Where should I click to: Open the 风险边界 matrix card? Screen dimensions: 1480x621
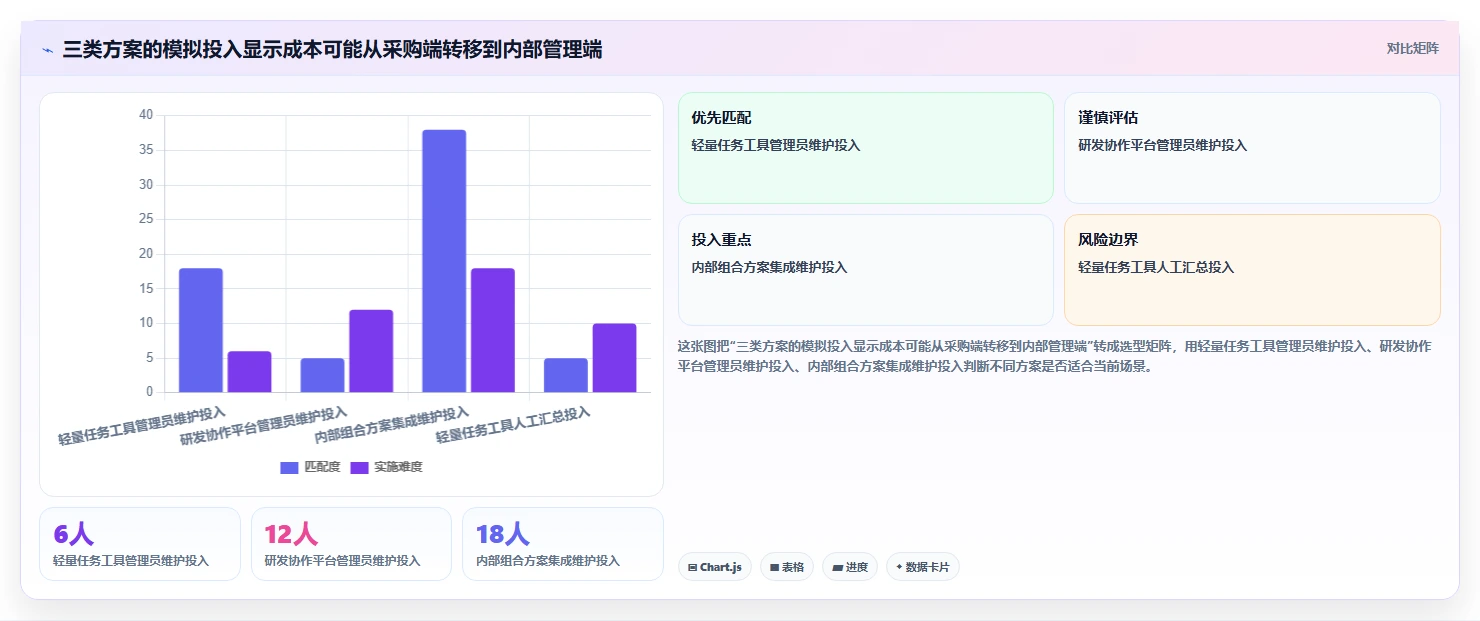coord(1252,270)
